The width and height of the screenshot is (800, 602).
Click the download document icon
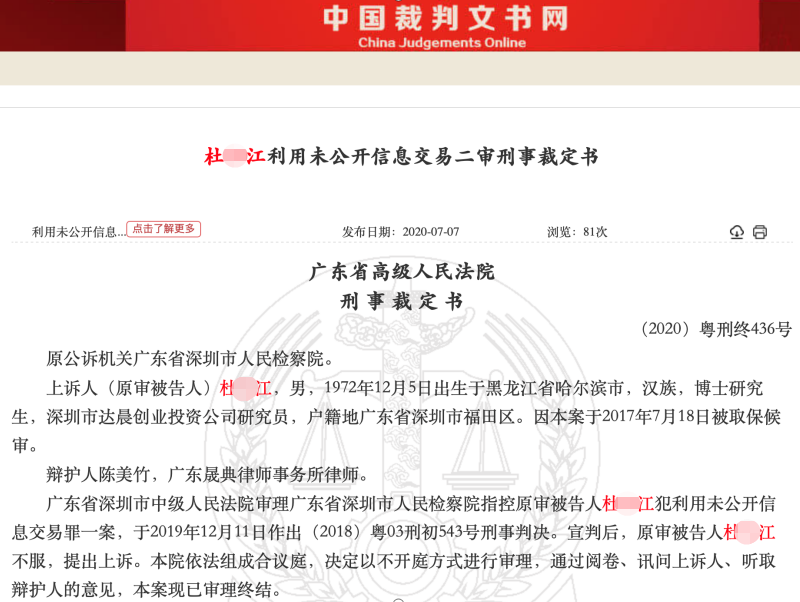point(737,232)
